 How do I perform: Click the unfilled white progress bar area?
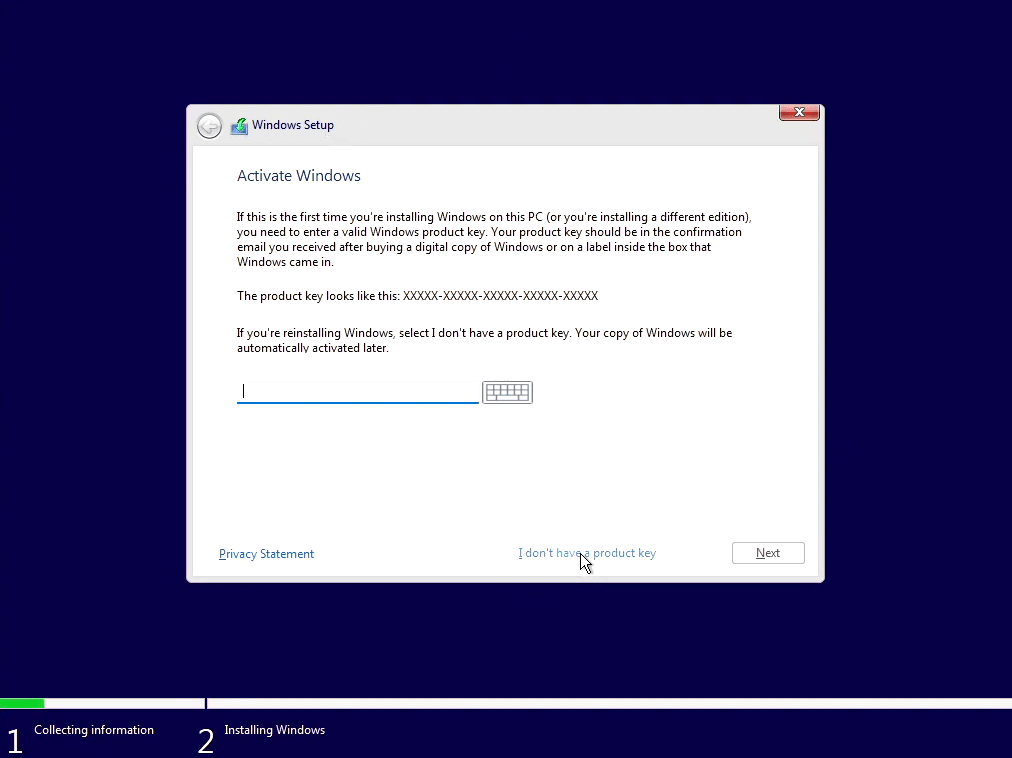(x=600, y=703)
